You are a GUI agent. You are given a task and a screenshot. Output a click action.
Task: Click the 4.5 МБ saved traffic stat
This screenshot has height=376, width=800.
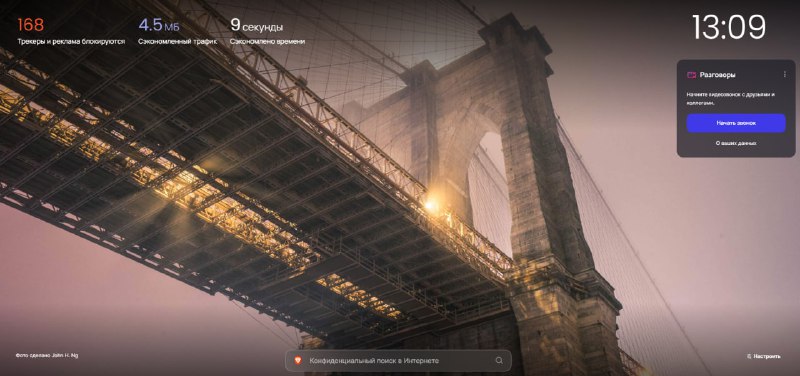tap(159, 25)
